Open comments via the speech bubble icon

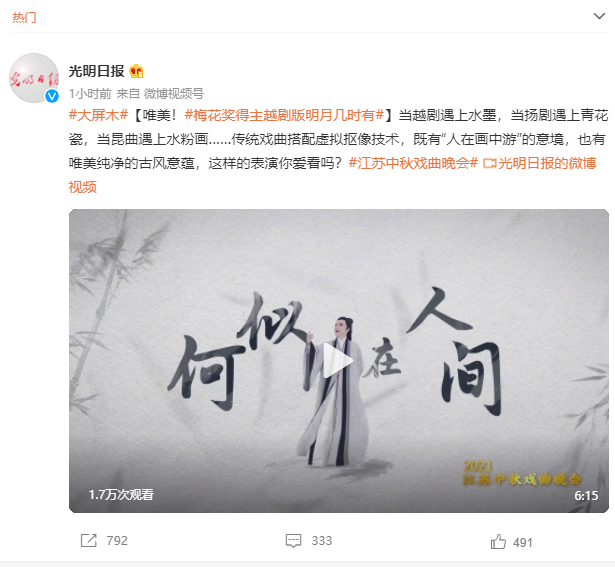point(293,541)
